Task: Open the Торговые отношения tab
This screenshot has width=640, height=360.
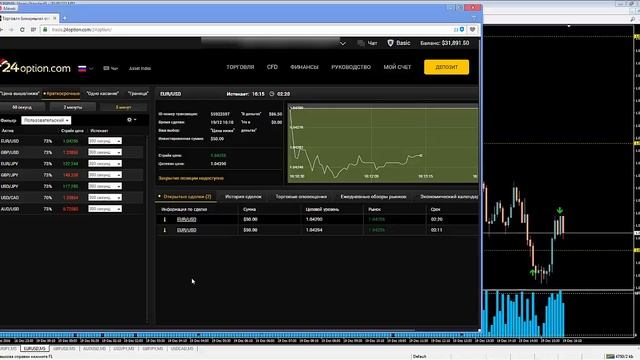Action: click(x=301, y=196)
